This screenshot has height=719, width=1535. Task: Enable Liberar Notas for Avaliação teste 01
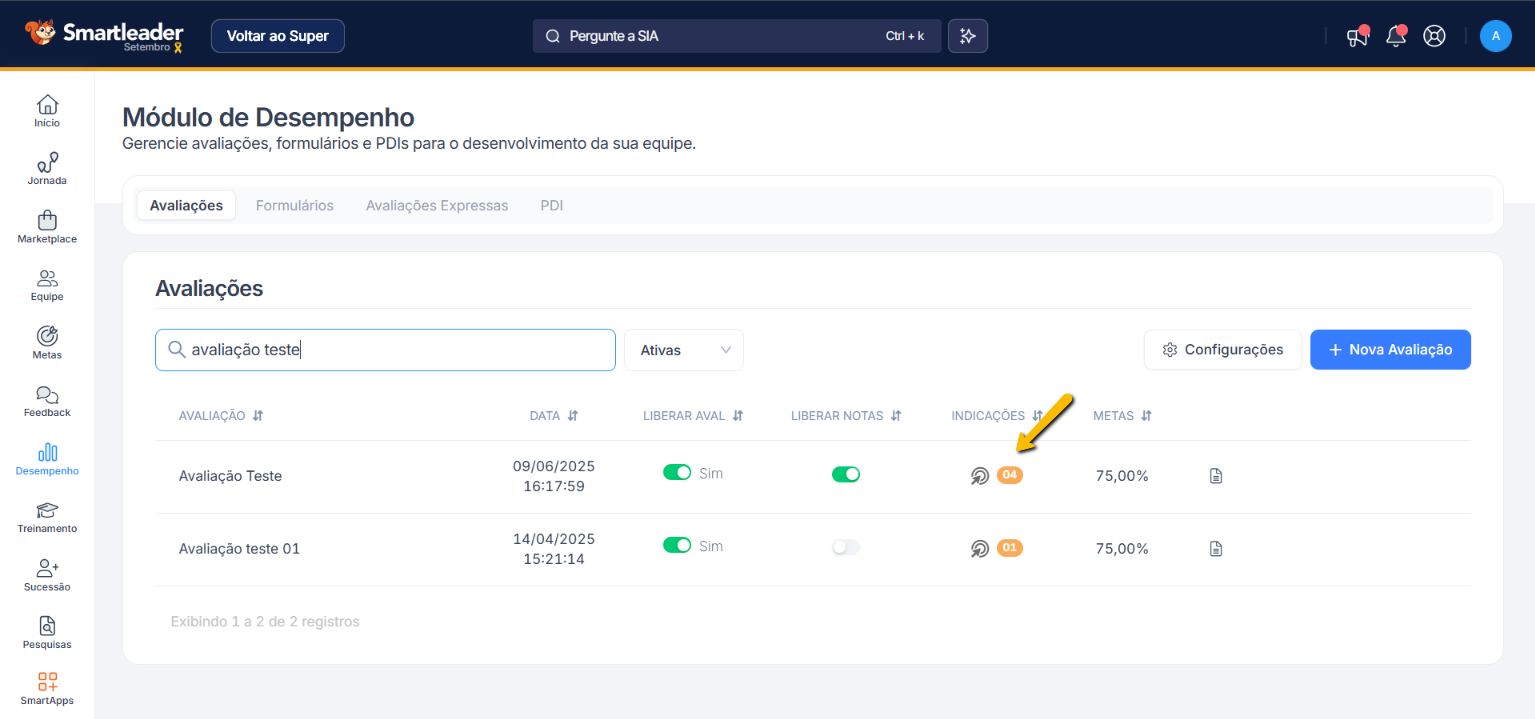pyautogui.click(x=845, y=548)
